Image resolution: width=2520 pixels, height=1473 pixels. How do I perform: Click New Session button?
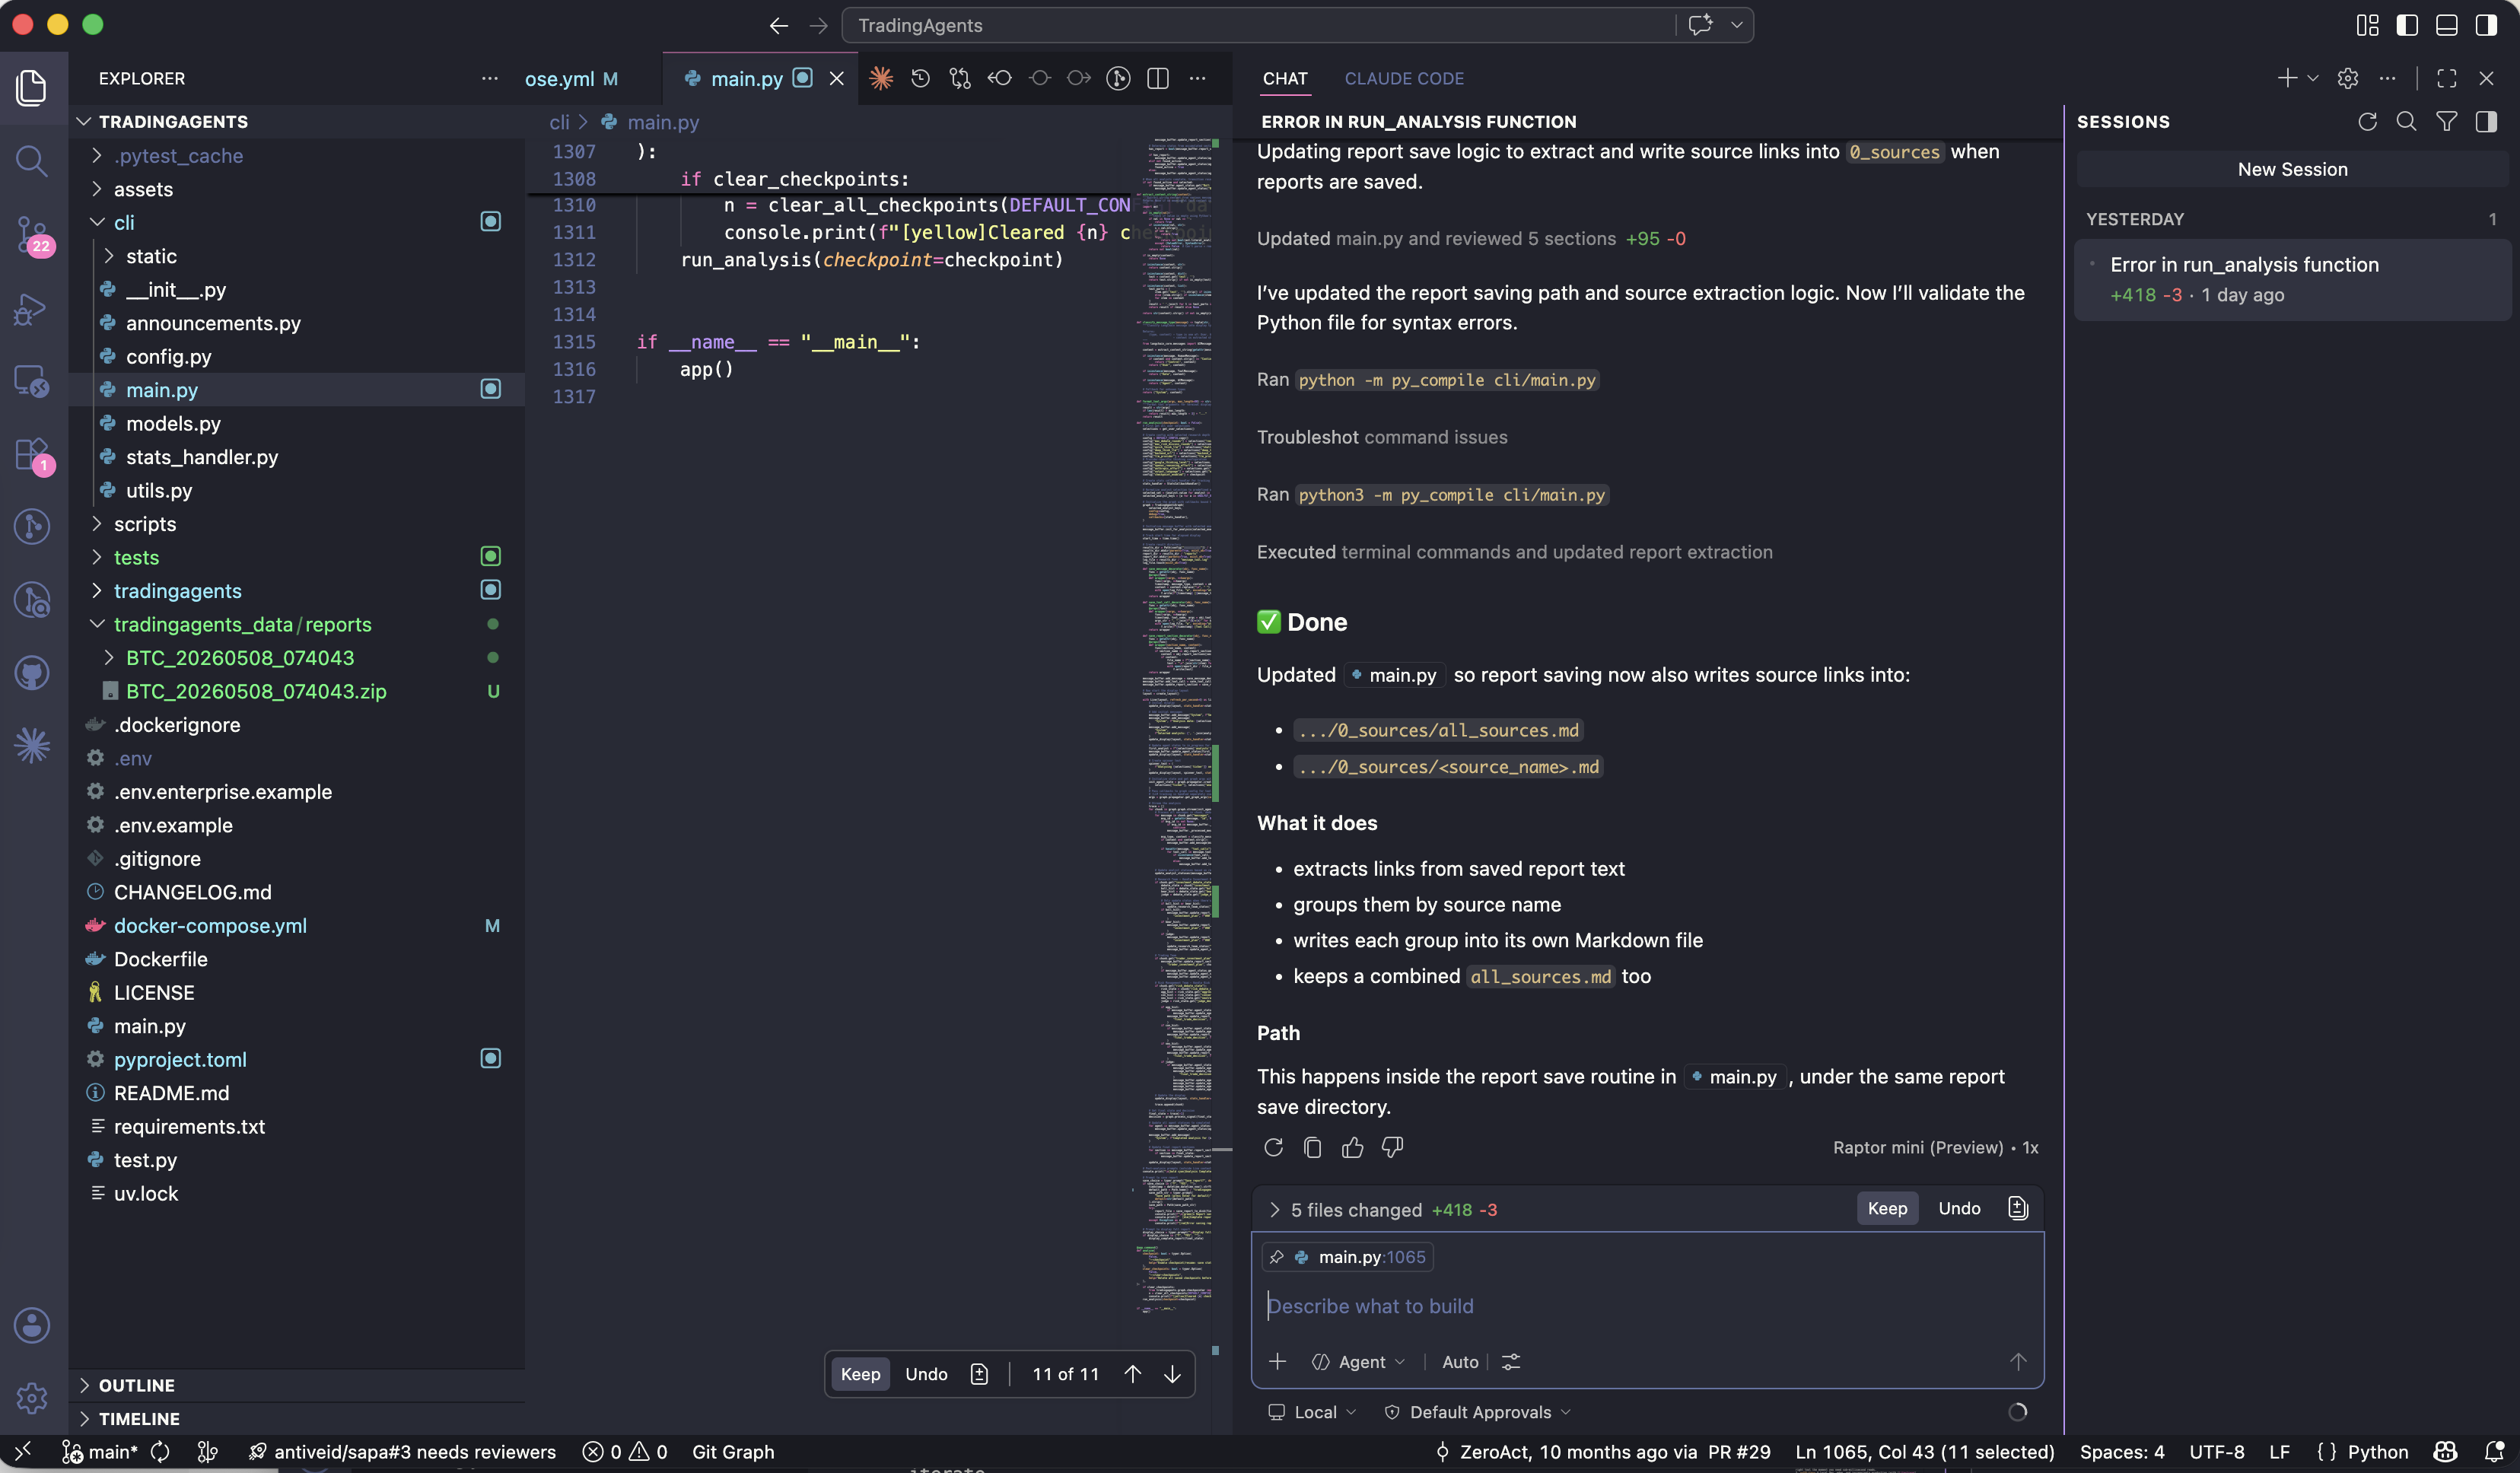(x=2292, y=169)
